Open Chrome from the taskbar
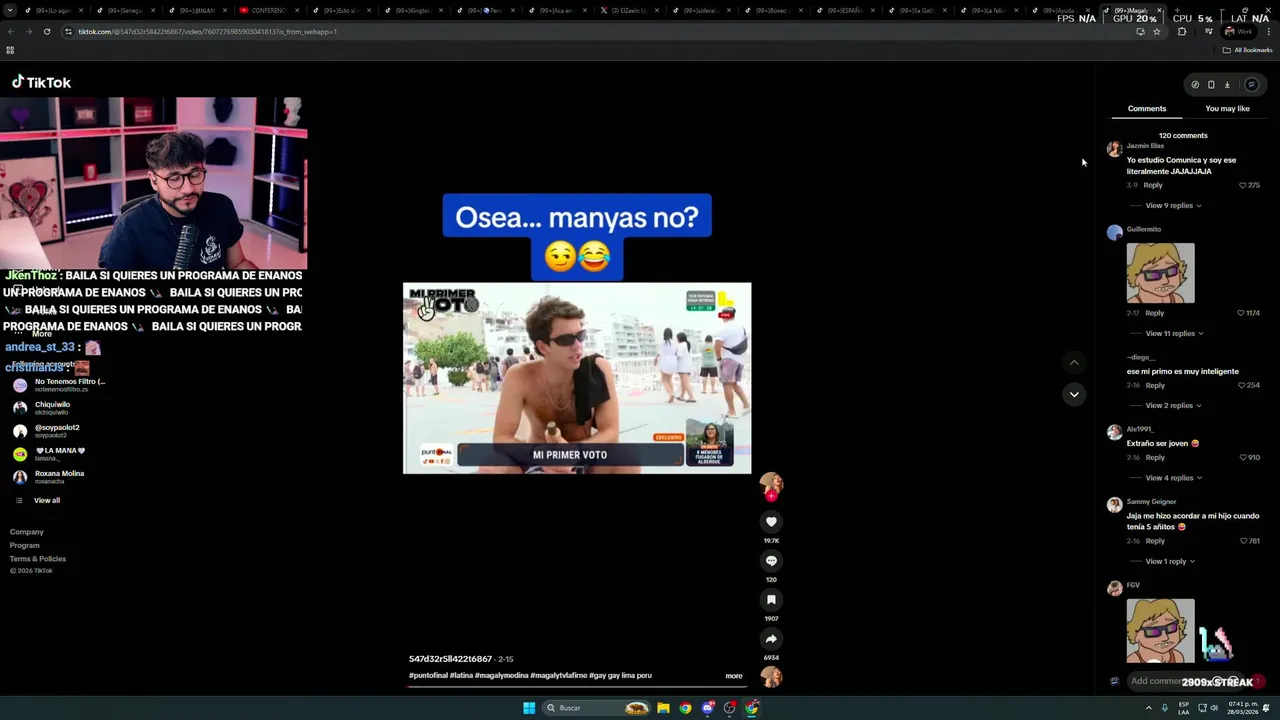The image size is (1280, 720). (685, 708)
